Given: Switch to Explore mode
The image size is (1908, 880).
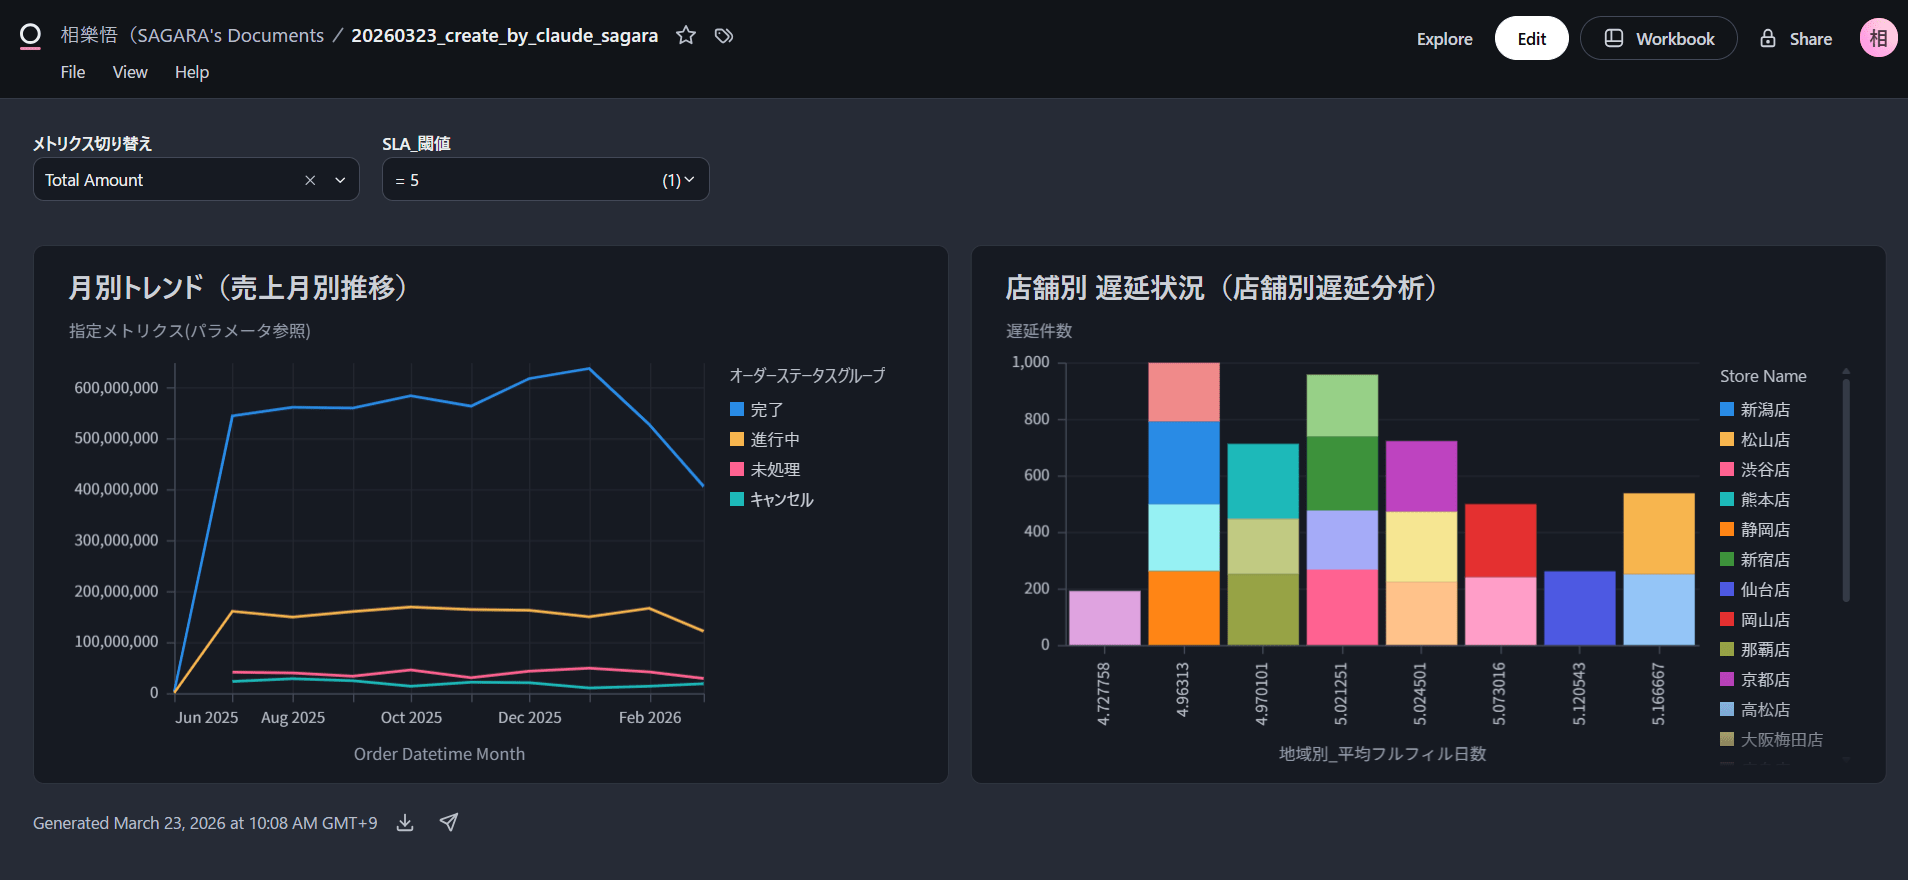Looking at the screenshot, I should (x=1444, y=39).
